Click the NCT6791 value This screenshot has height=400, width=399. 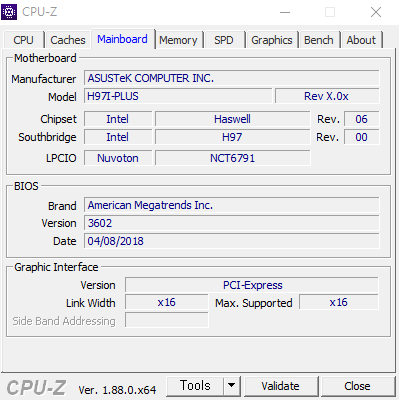tap(233, 158)
